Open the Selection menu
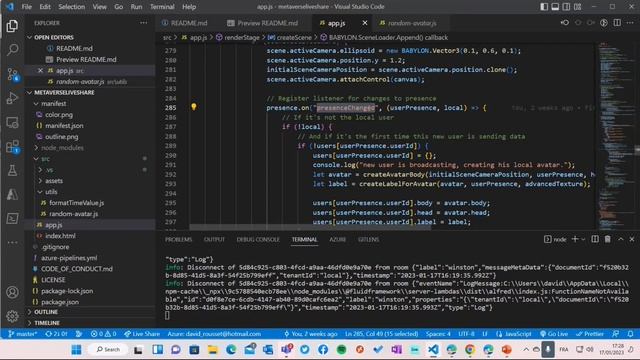This screenshot has width=640, height=360. click(x=71, y=7)
